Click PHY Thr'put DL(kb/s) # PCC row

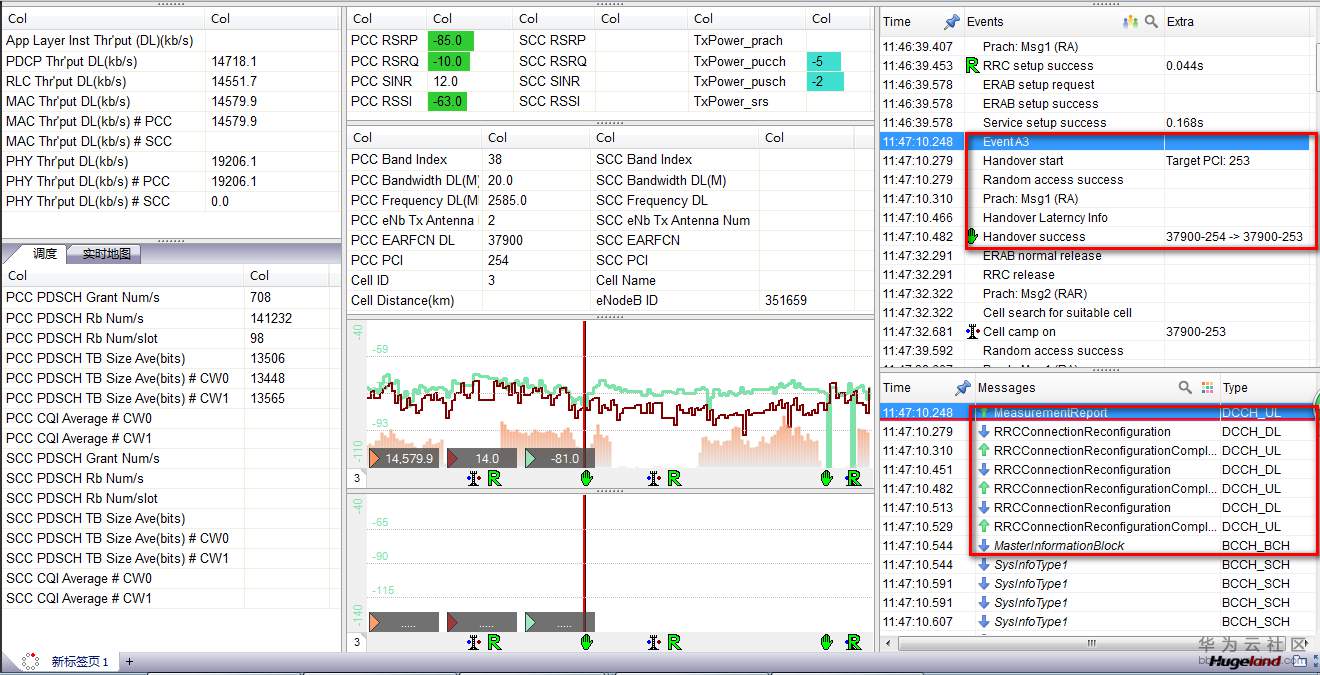pos(170,181)
